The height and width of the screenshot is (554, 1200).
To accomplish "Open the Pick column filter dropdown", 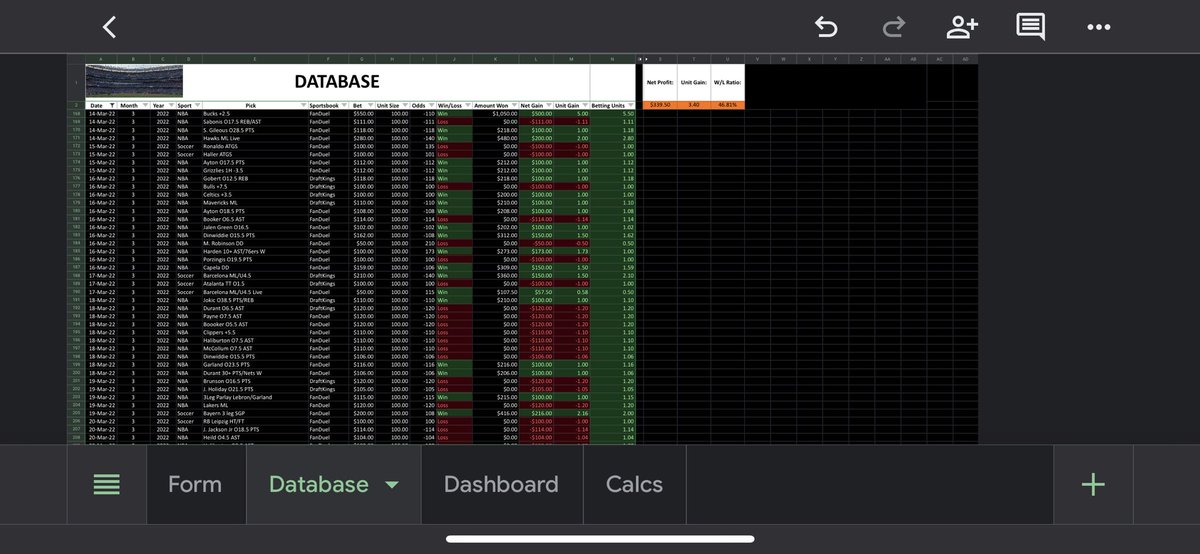I will 302,105.
